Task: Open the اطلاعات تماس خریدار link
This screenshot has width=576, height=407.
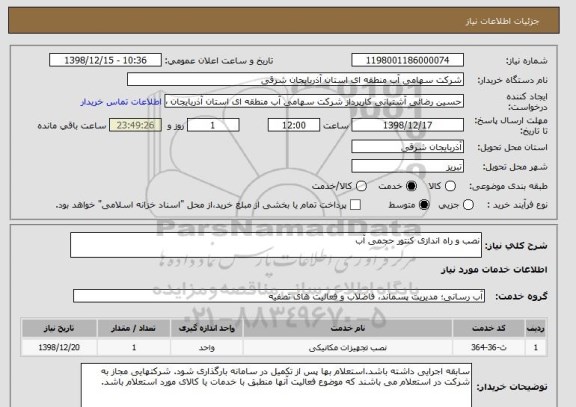Action: point(121,102)
